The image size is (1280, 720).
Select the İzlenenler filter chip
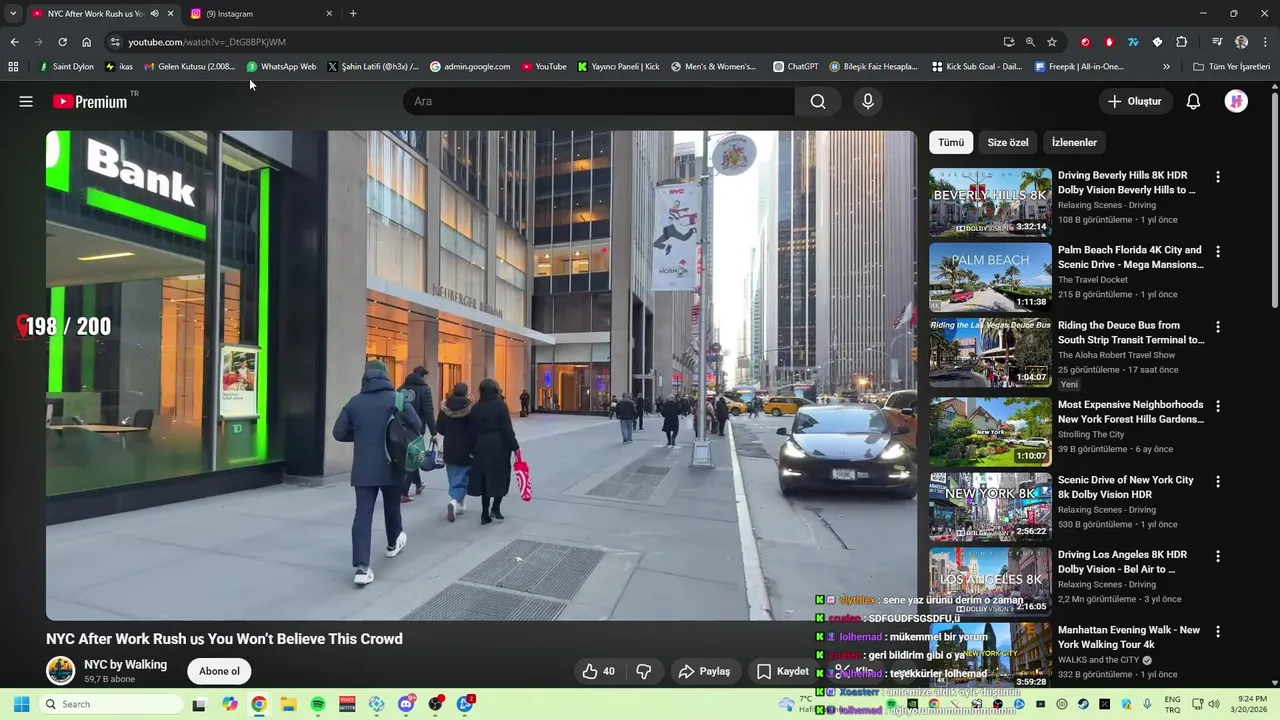(1074, 142)
